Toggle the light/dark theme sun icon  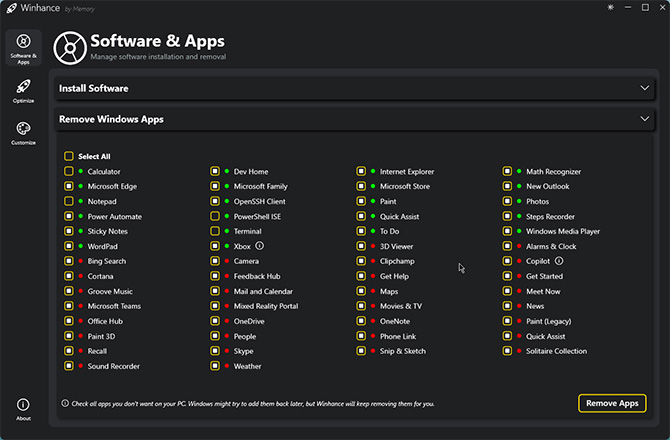click(611, 8)
